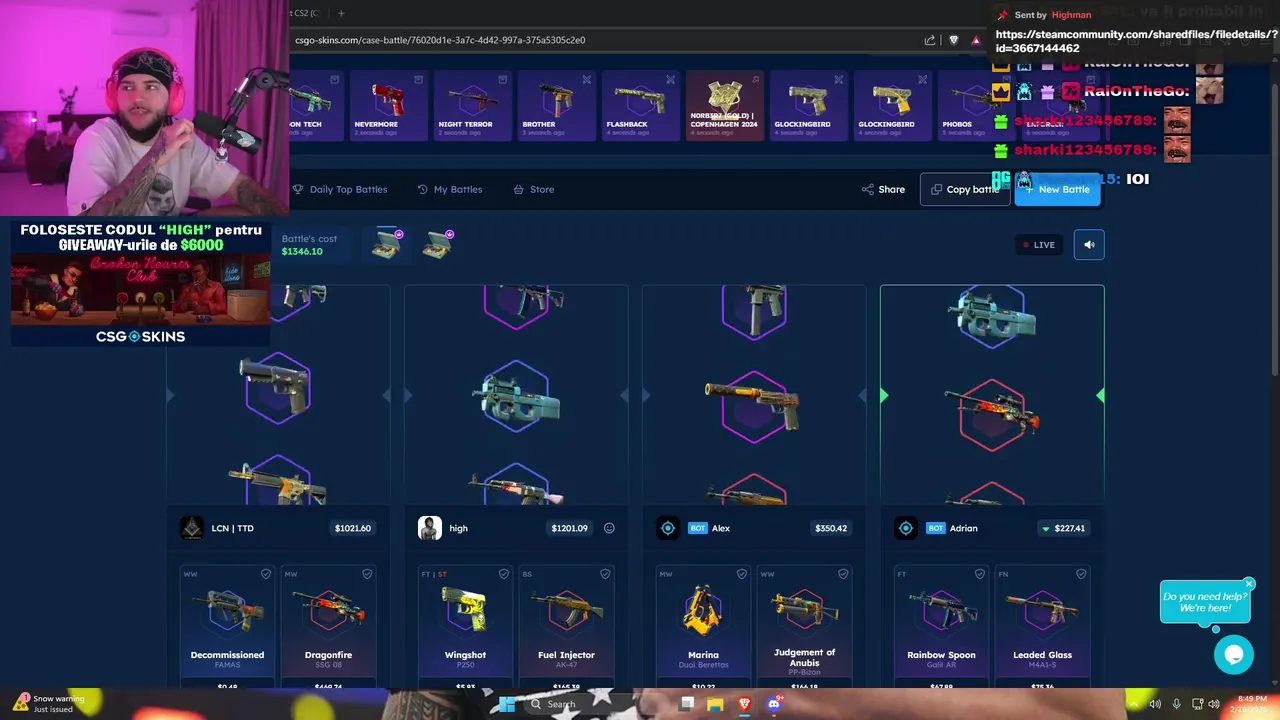Open the FLASHBACK live drop card
Image resolution: width=1280 pixels, height=720 pixels.
(639, 105)
